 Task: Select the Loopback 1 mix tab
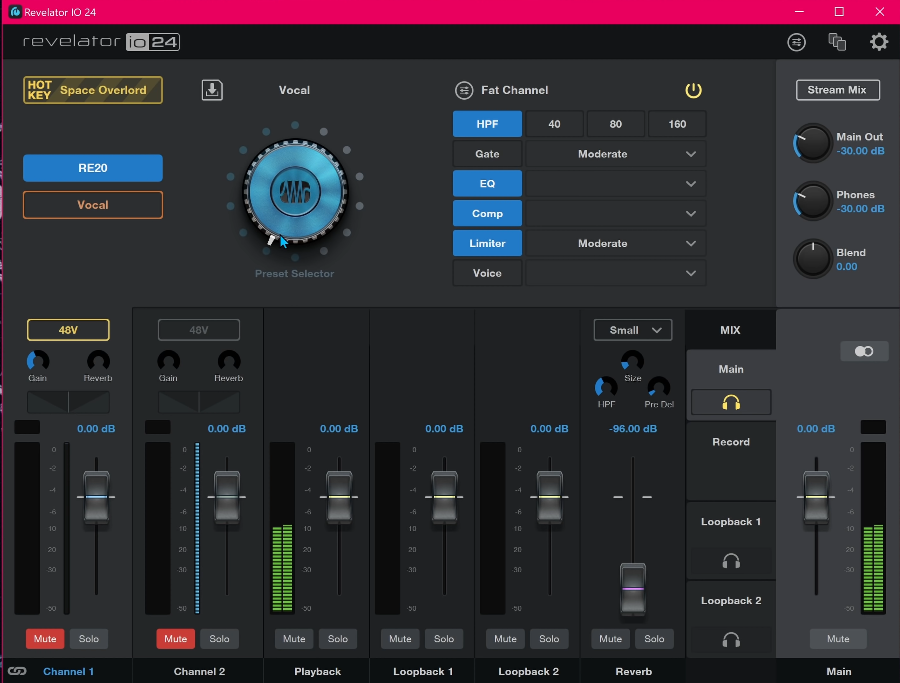click(x=731, y=522)
